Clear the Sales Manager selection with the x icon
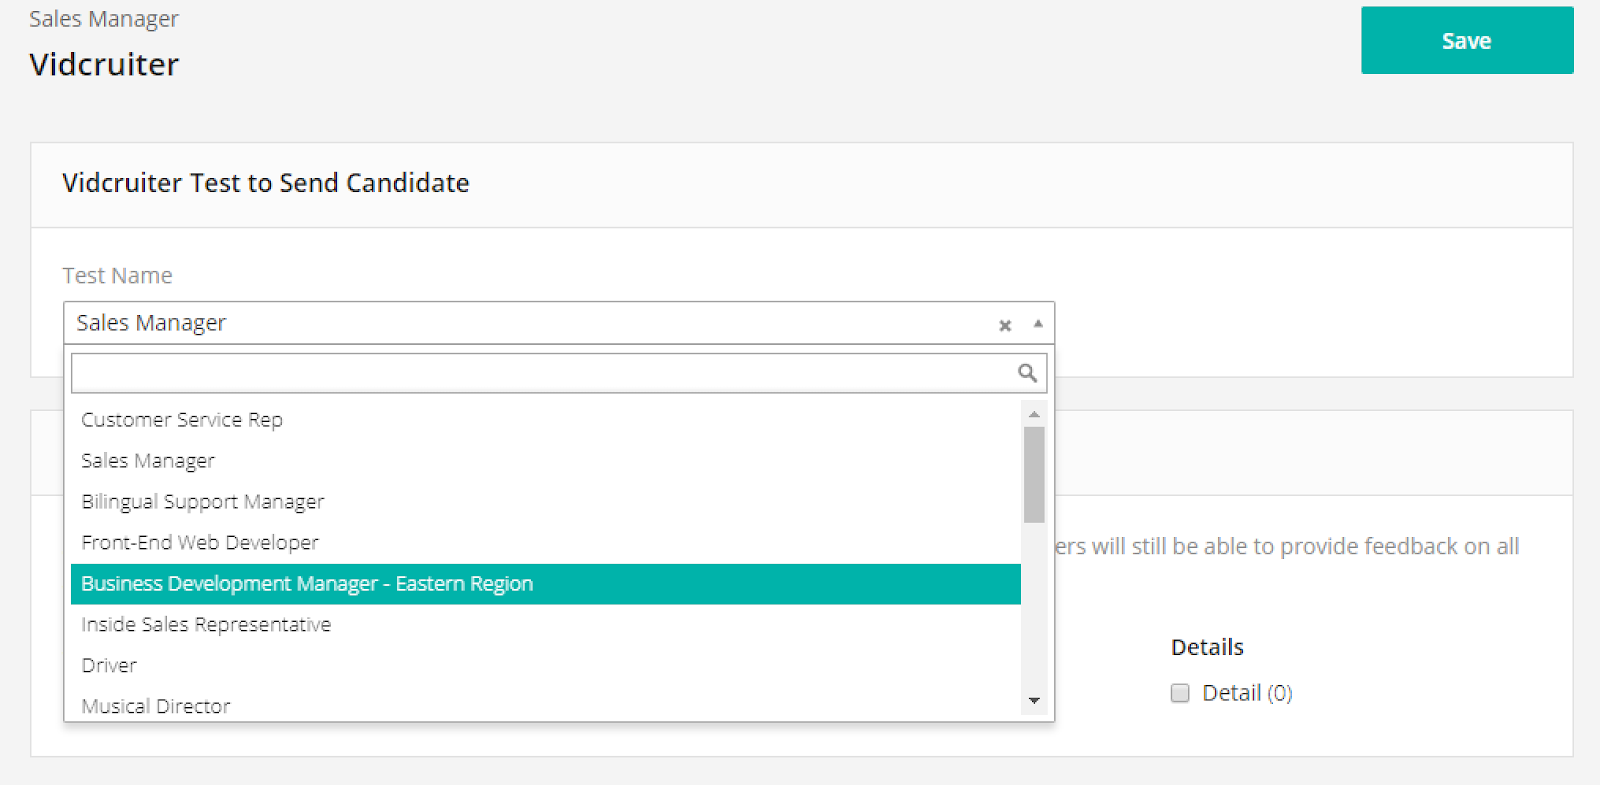Viewport: 1600px width, 785px height. point(1005,325)
